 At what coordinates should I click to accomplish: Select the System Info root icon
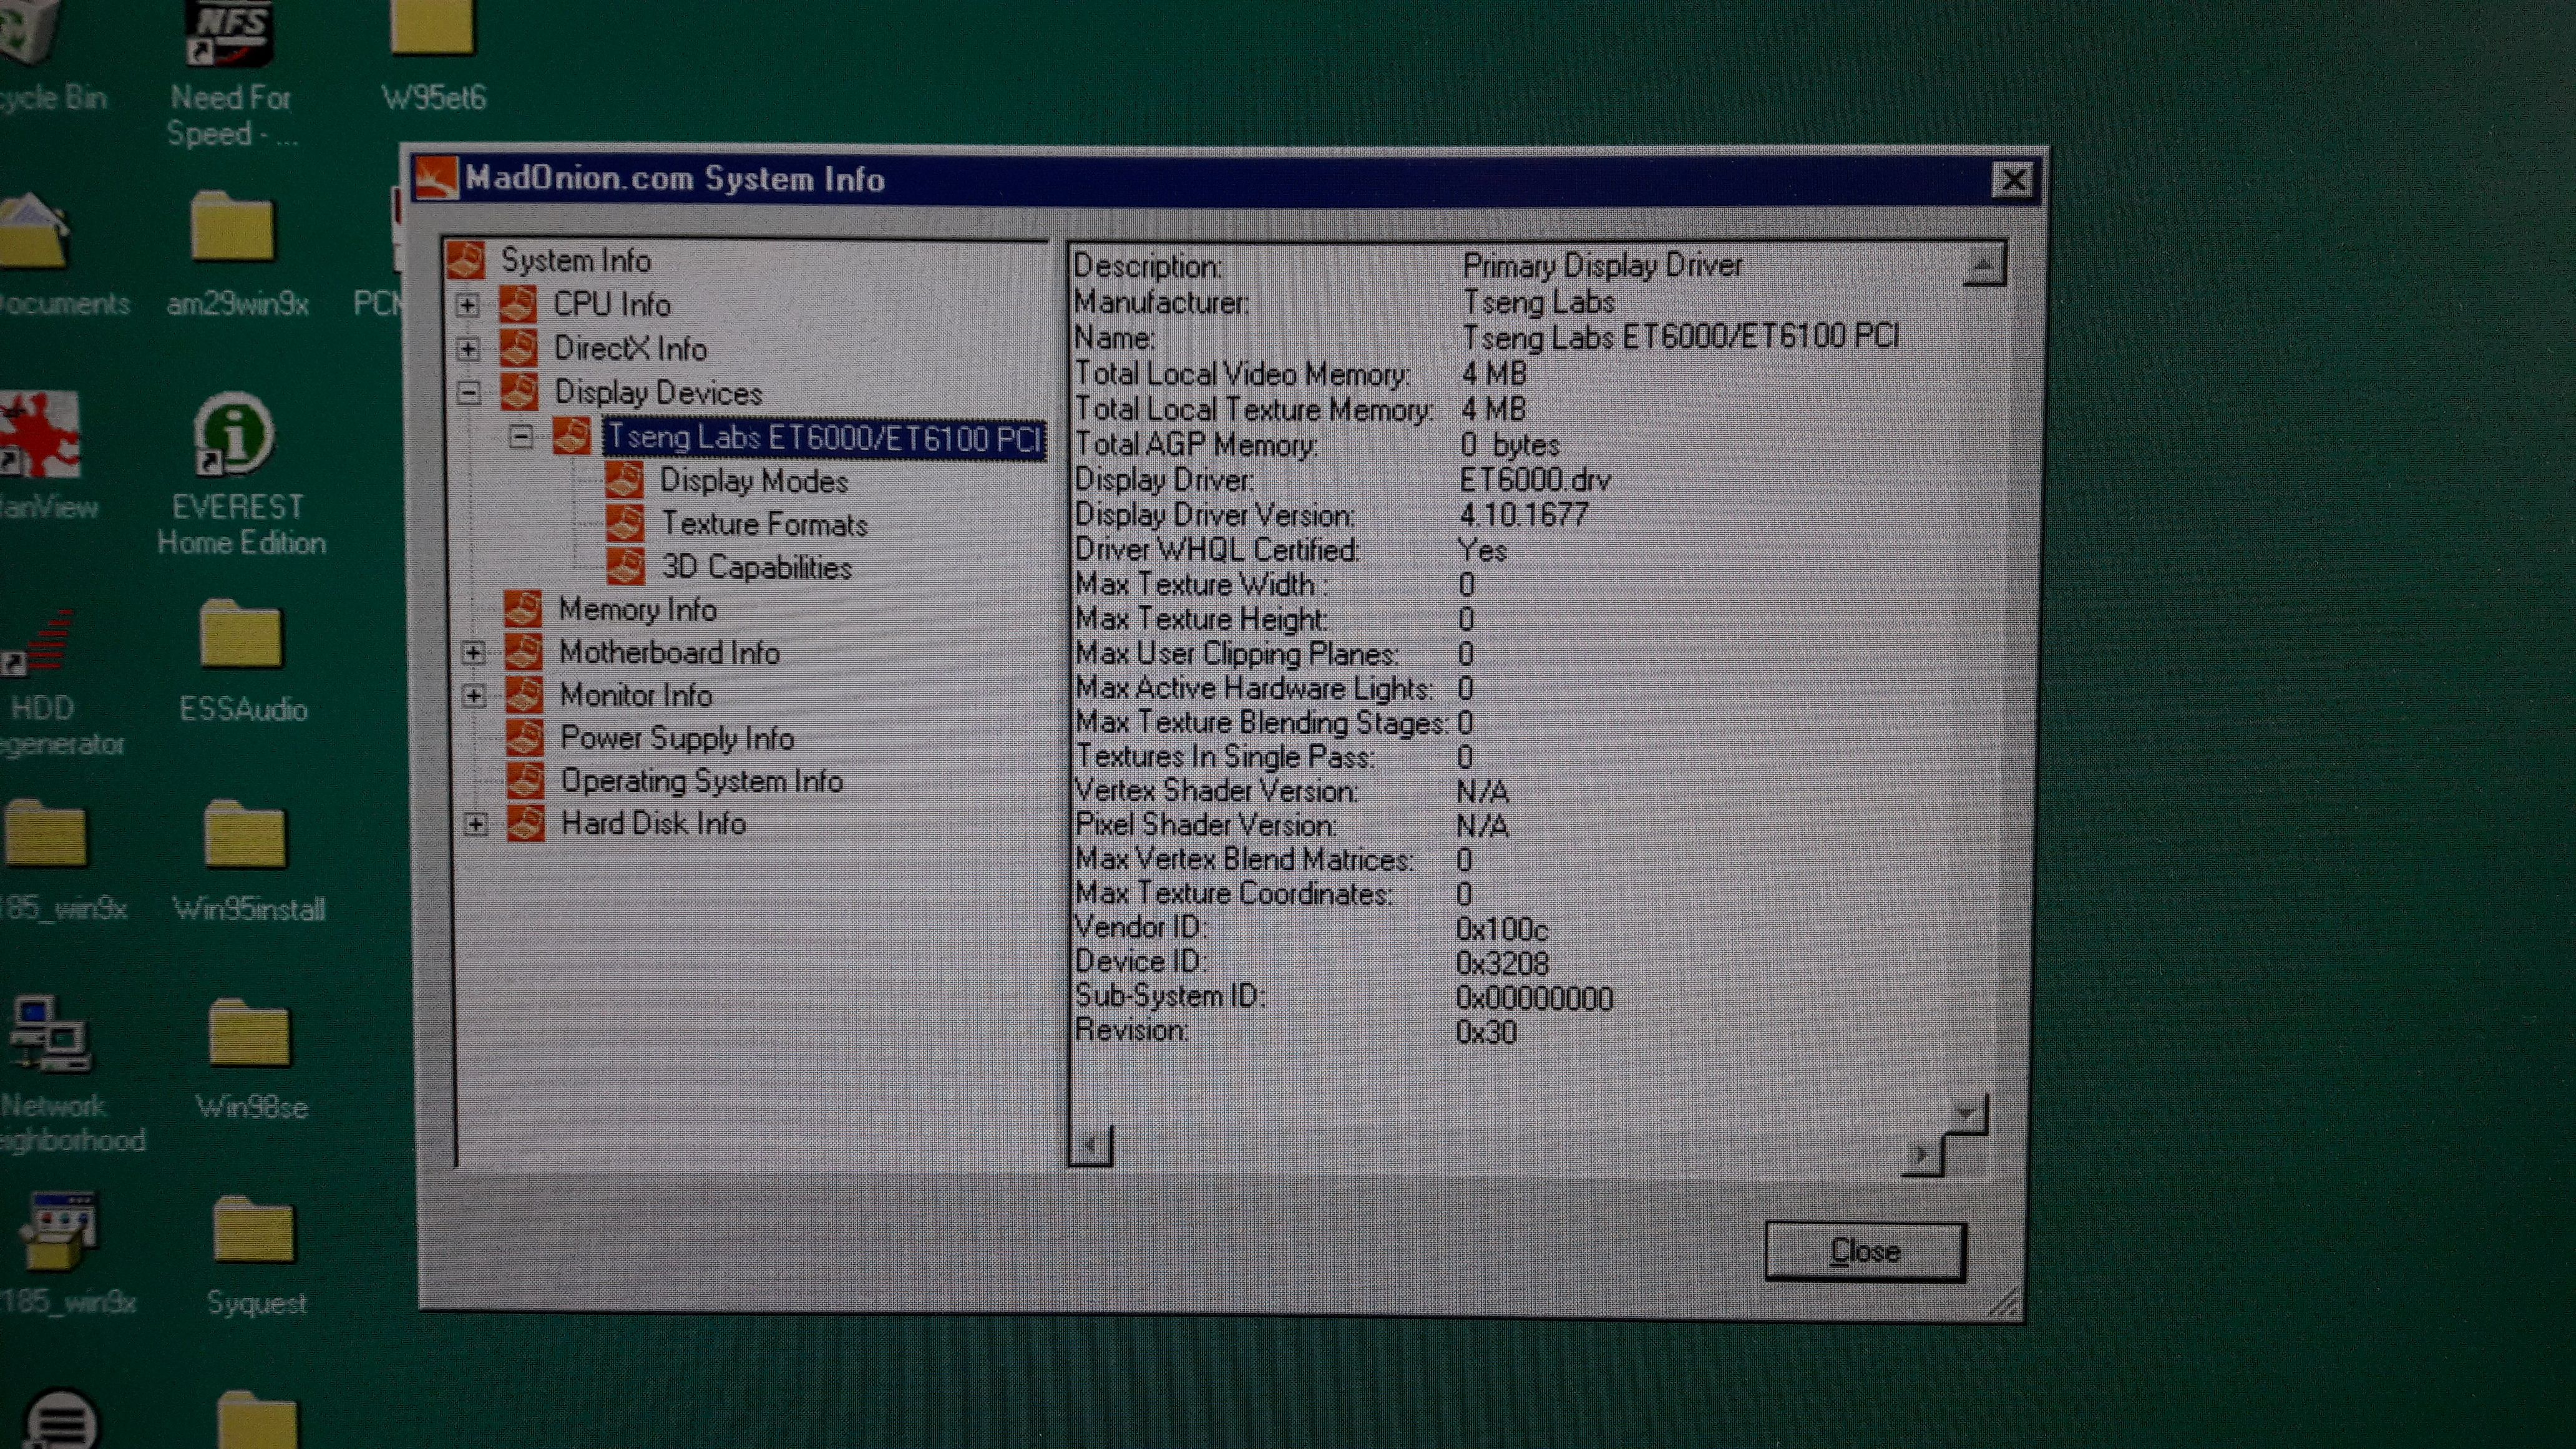pyautogui.click(x=466, y=260)
